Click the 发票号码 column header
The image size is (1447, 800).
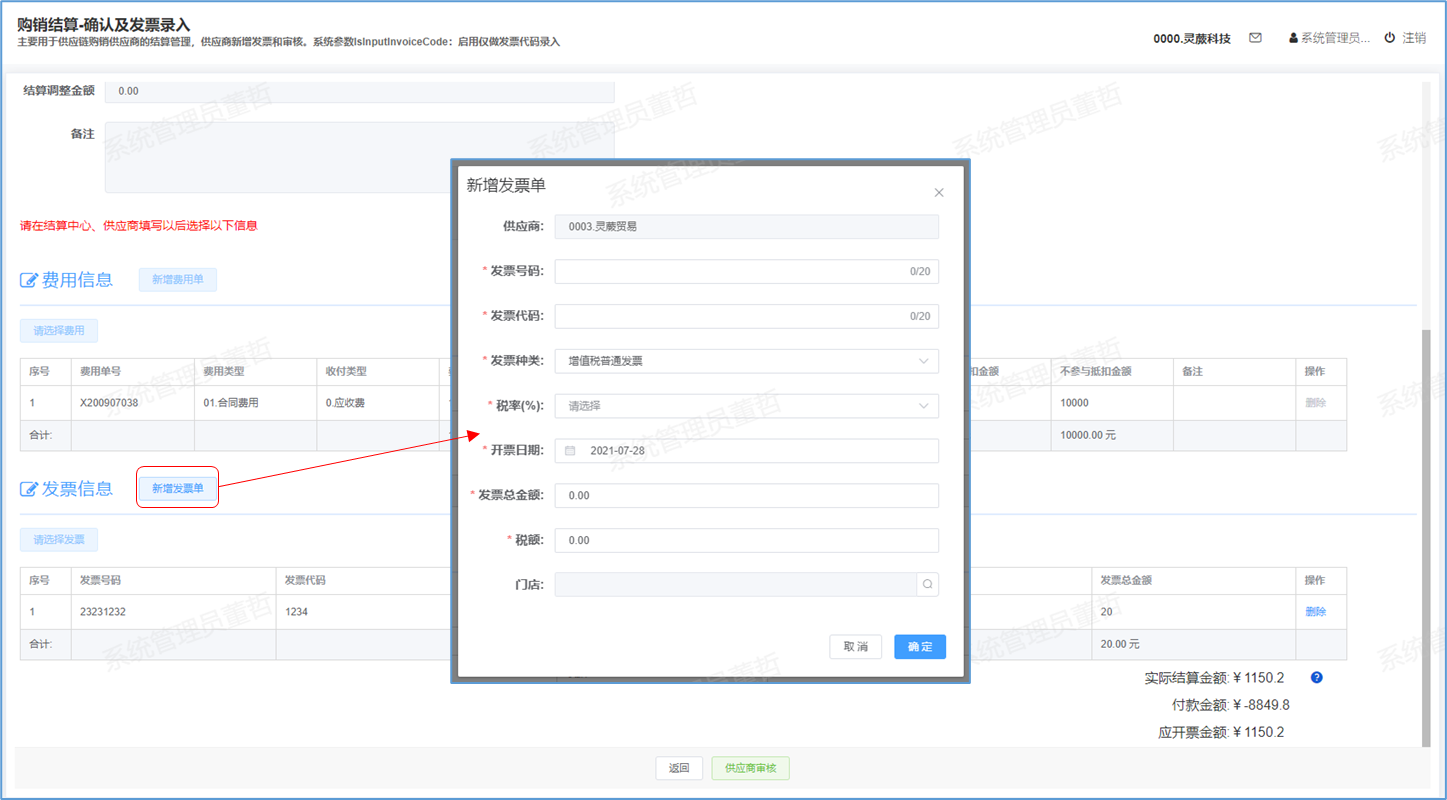pyautogui.click(x=174, y=580)
